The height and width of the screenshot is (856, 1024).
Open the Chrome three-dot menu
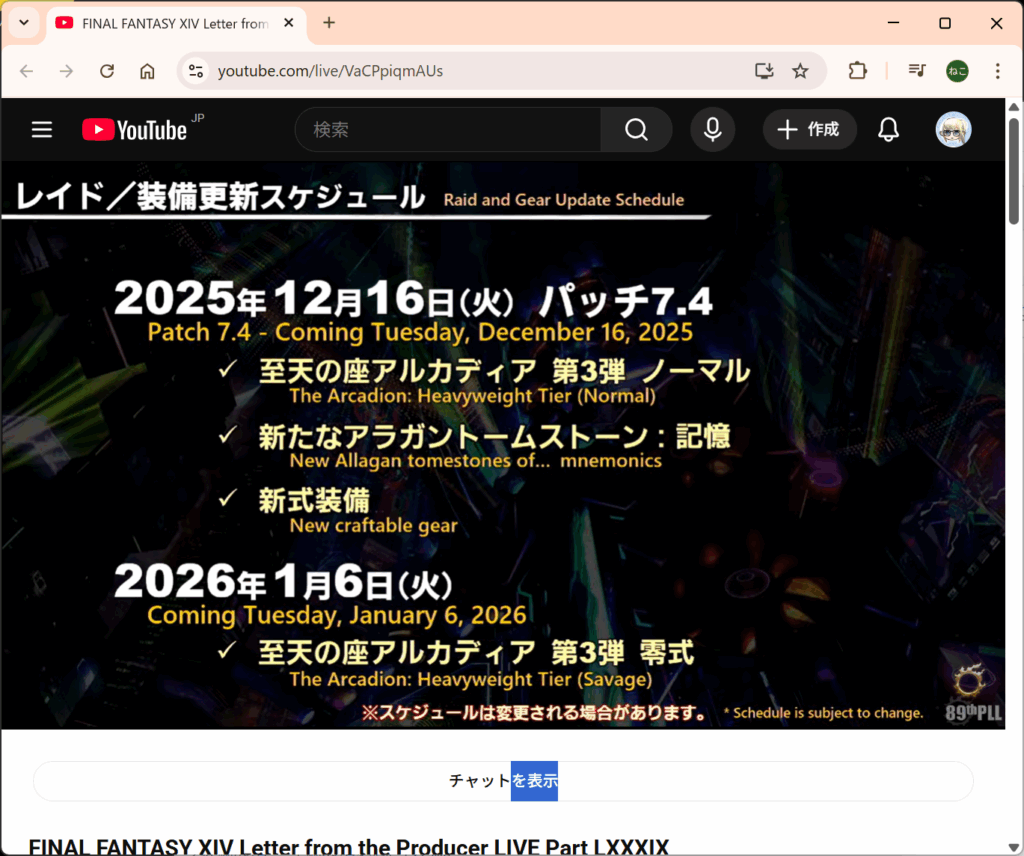(997, 71)
